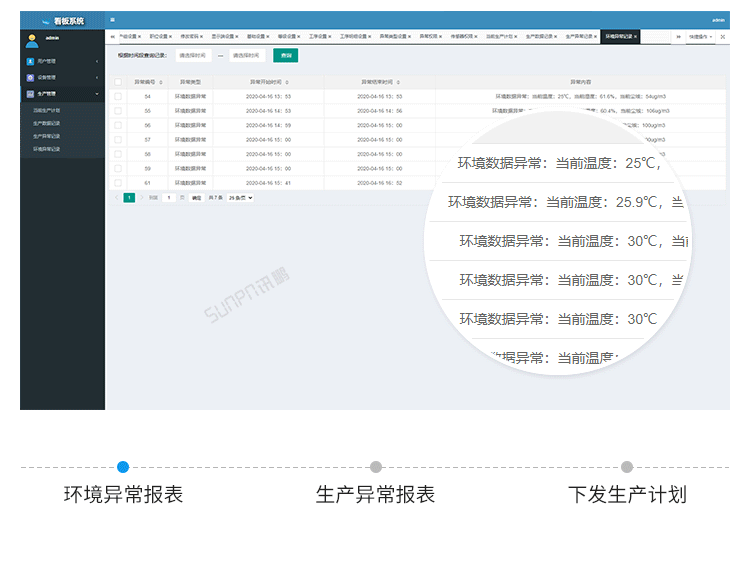Toggle the select-all checkbox in table header

[118, 82]
